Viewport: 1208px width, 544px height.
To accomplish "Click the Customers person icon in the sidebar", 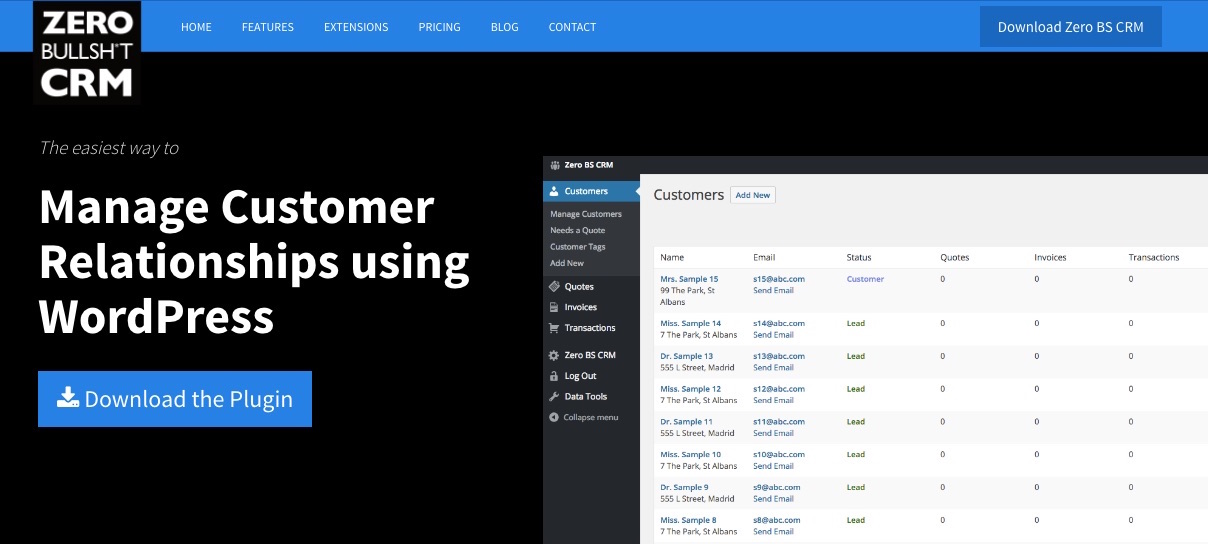I will [554, 191].
